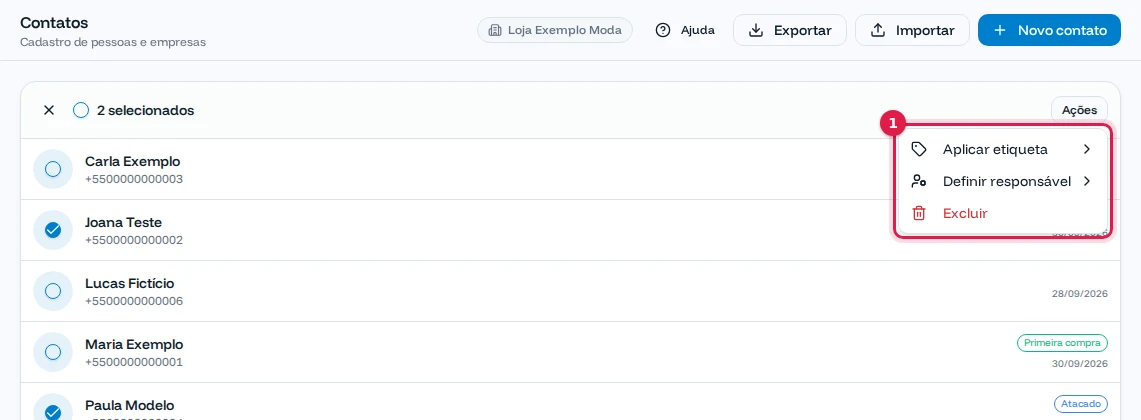Choose Excluir from the actions menu
The height and width of the screenshot is (420, 1141).
tap(1003, 213)
